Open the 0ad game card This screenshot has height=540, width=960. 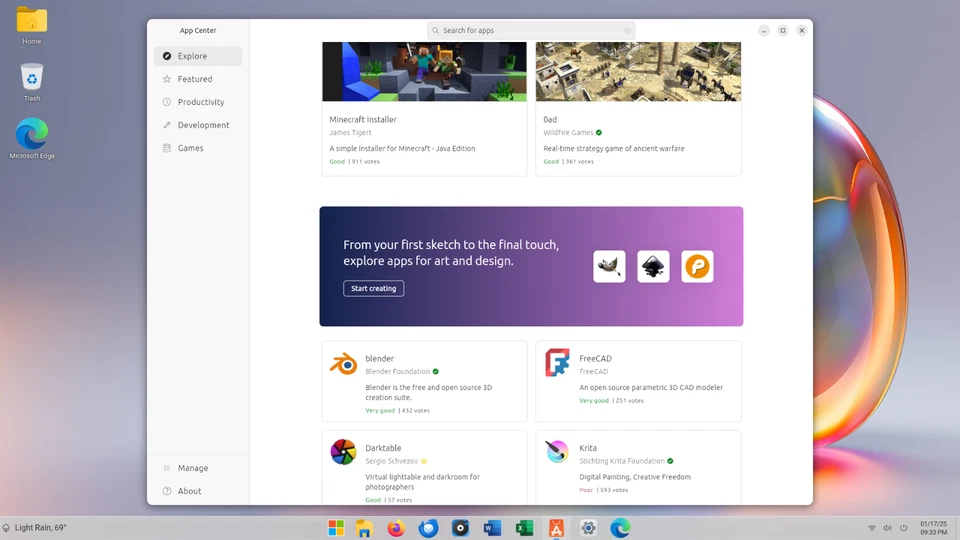coord(639,109)
